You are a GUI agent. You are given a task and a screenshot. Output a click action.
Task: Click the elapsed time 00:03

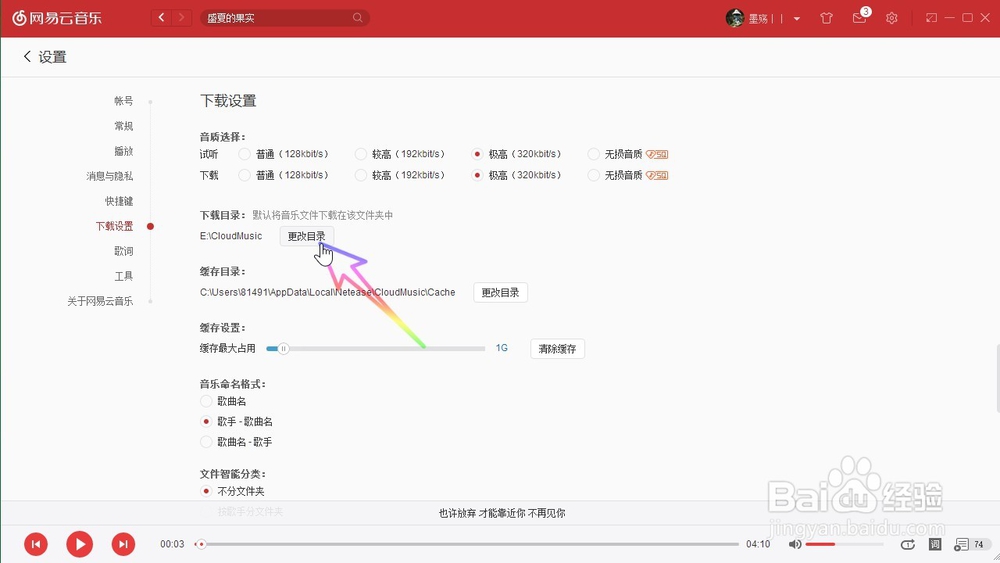click(172, 544)
